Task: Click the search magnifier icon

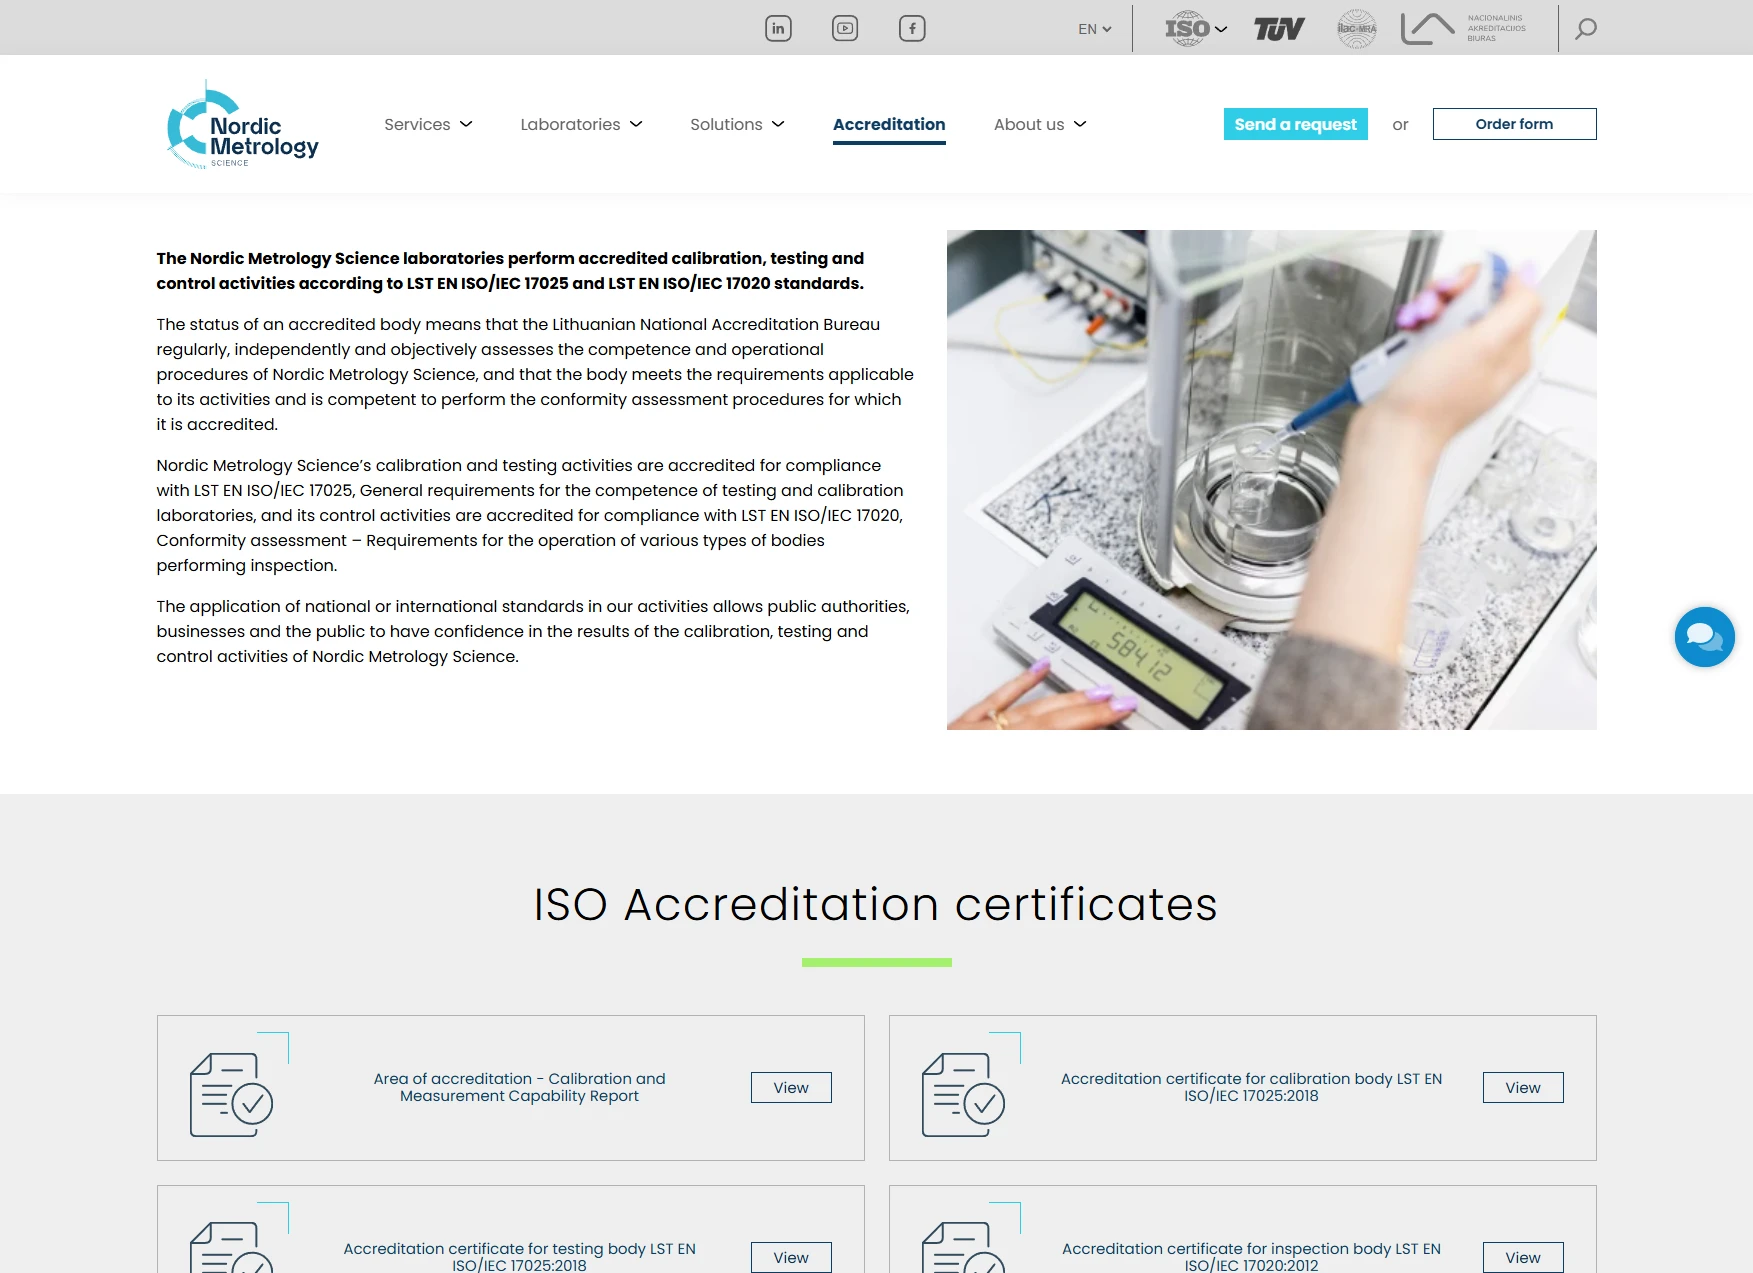Action: pyautogui.click(x=1585, y=29)
